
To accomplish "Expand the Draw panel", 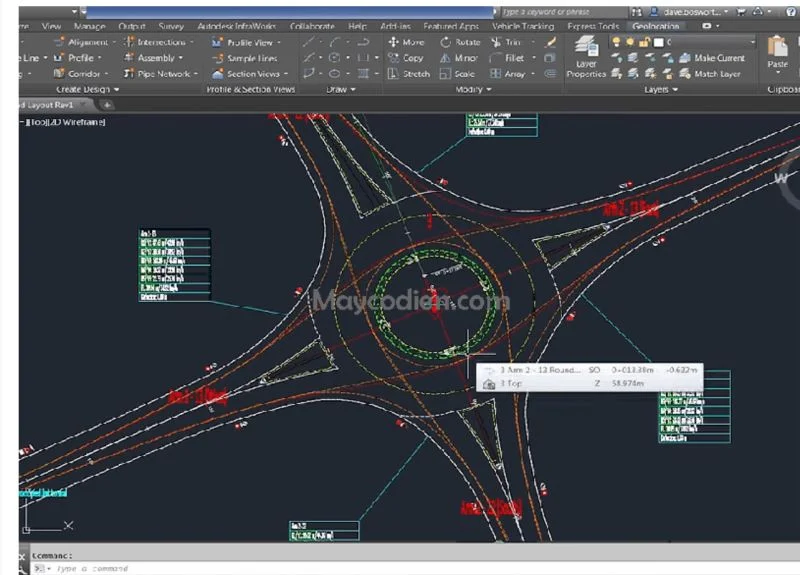I will pyautogui.click(x=340, y=89).
